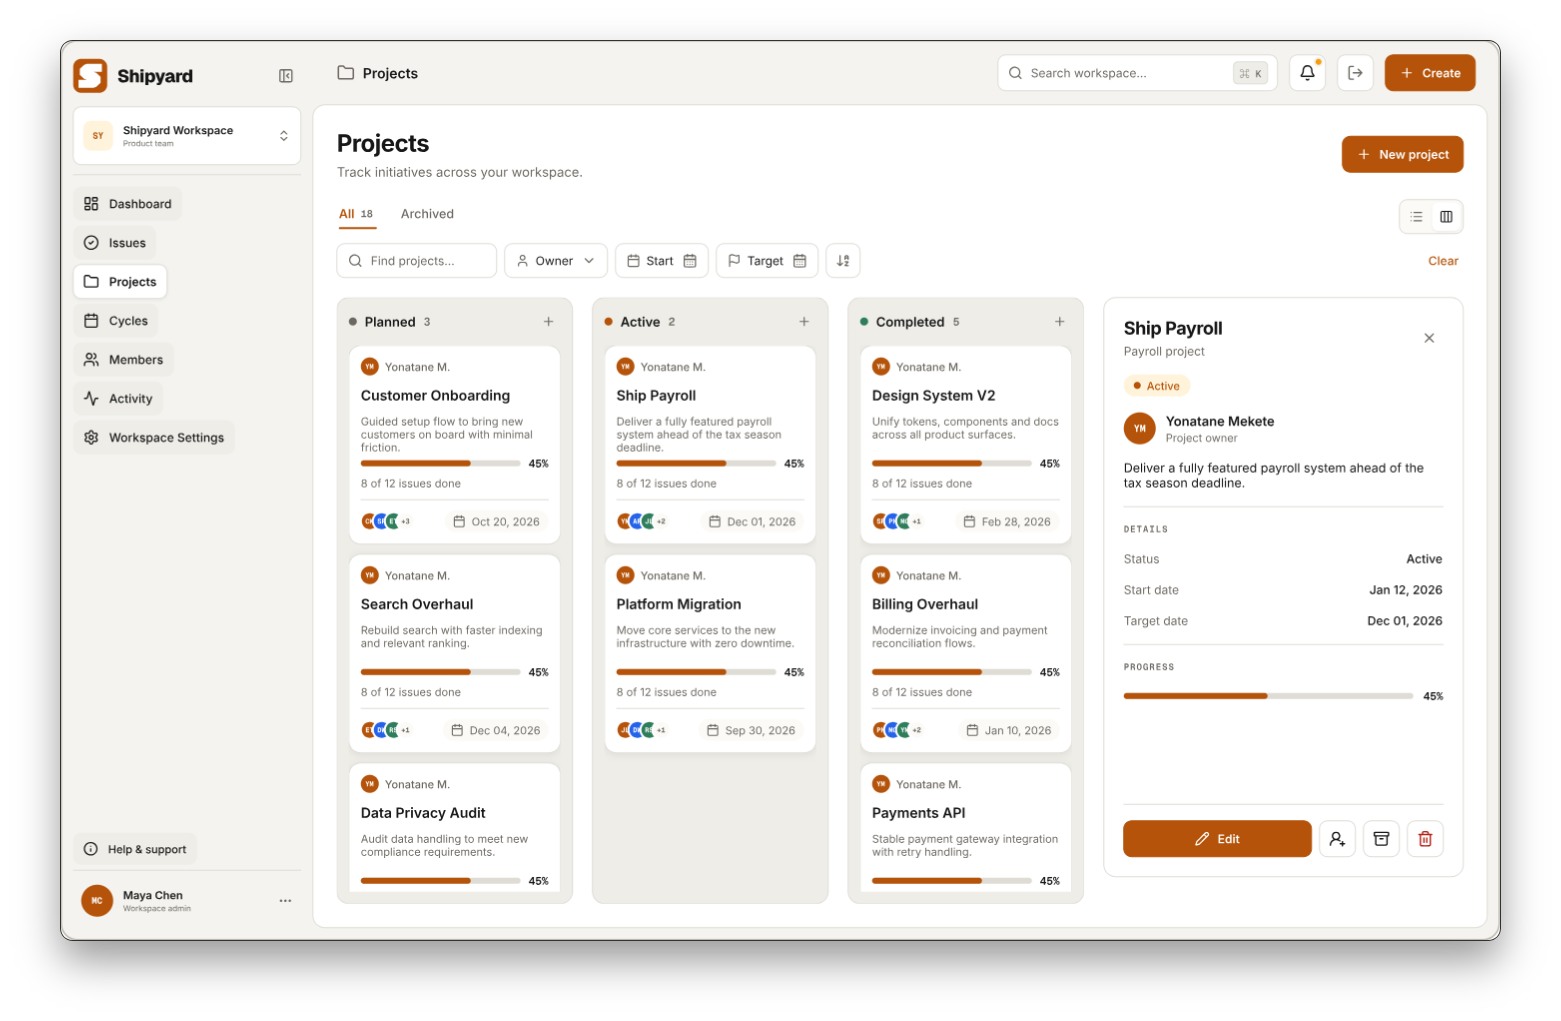Viewport: 1561px width, 1021px height.
Task: Open the notifications bell
Action: (x=1307, y=73)
